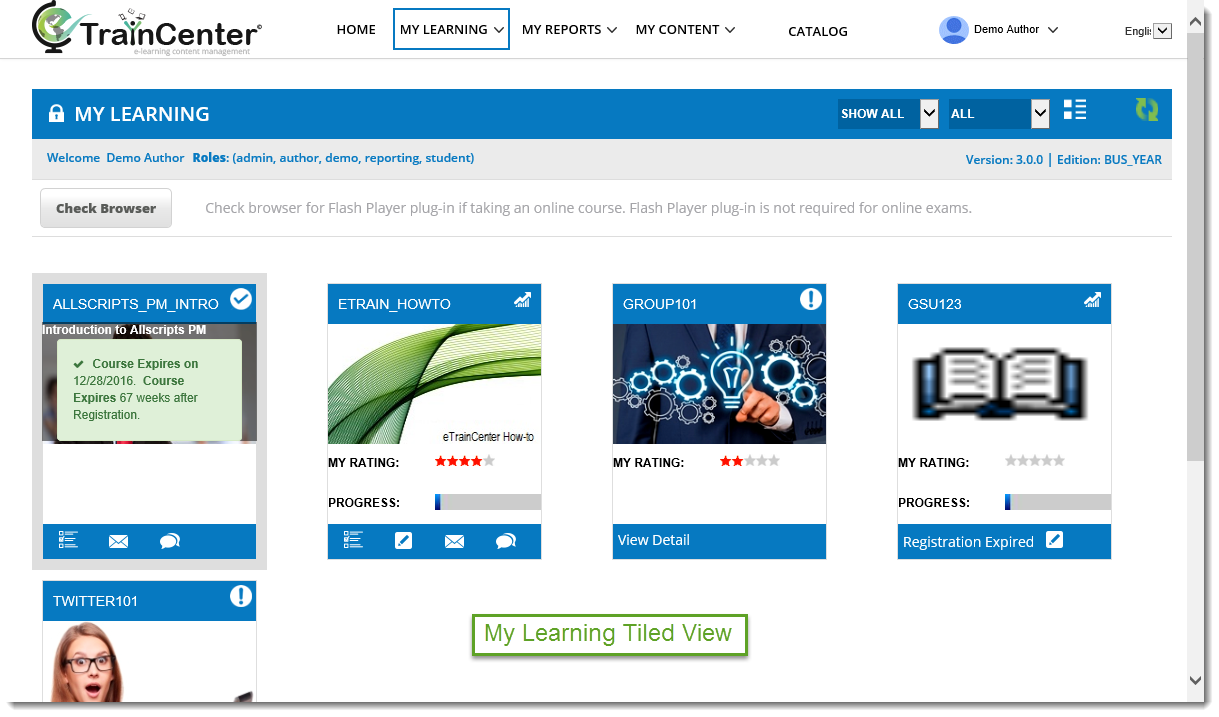
Task: Open email icon on ETRAIN_HOWTO tile
Action: click(454, 541)
